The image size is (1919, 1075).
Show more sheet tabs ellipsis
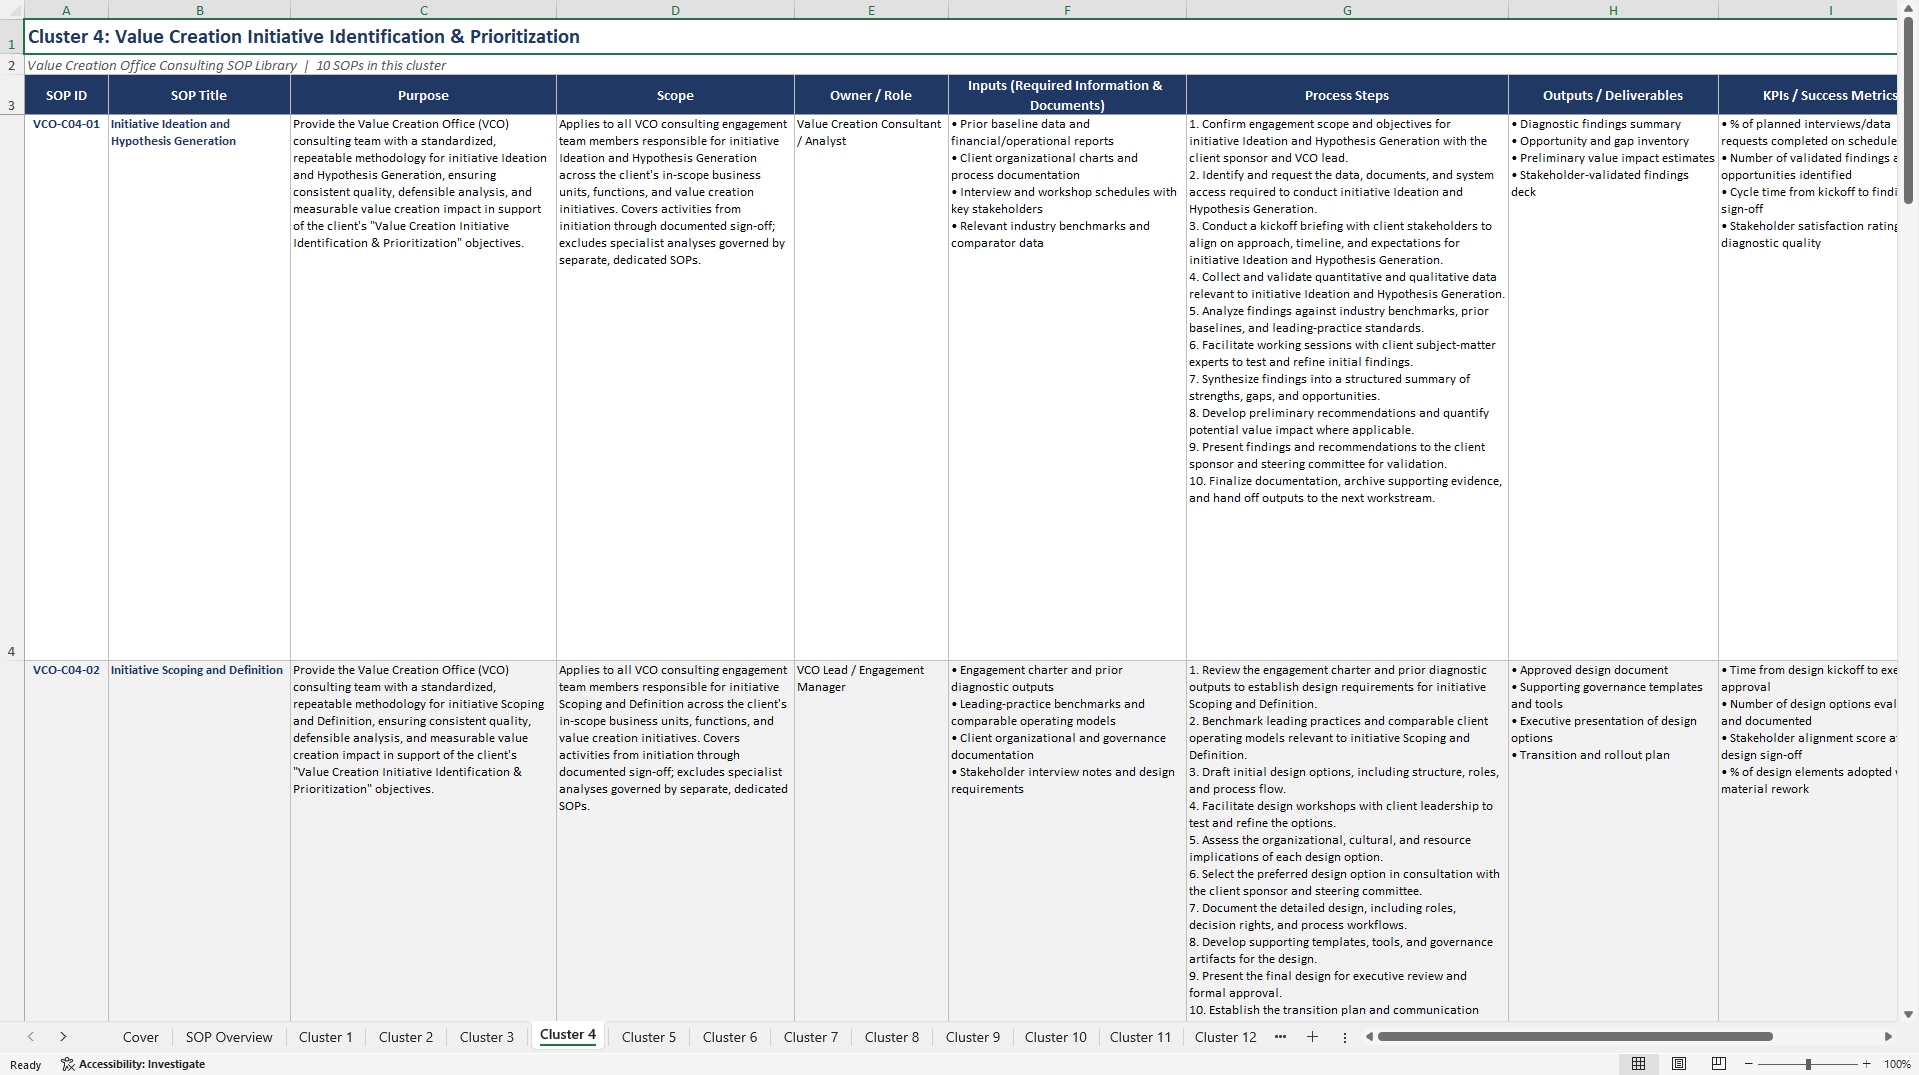[1280, 1037]
